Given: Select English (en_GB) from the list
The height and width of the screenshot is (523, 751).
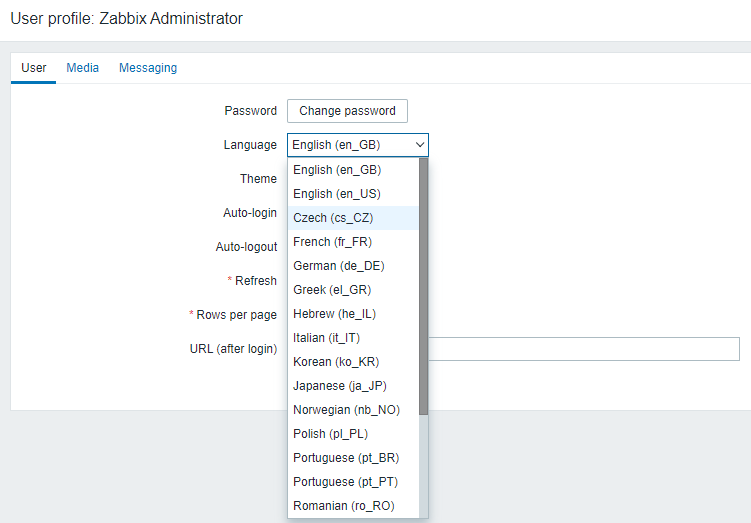Looking at the screenshot, I should [337, 170].
